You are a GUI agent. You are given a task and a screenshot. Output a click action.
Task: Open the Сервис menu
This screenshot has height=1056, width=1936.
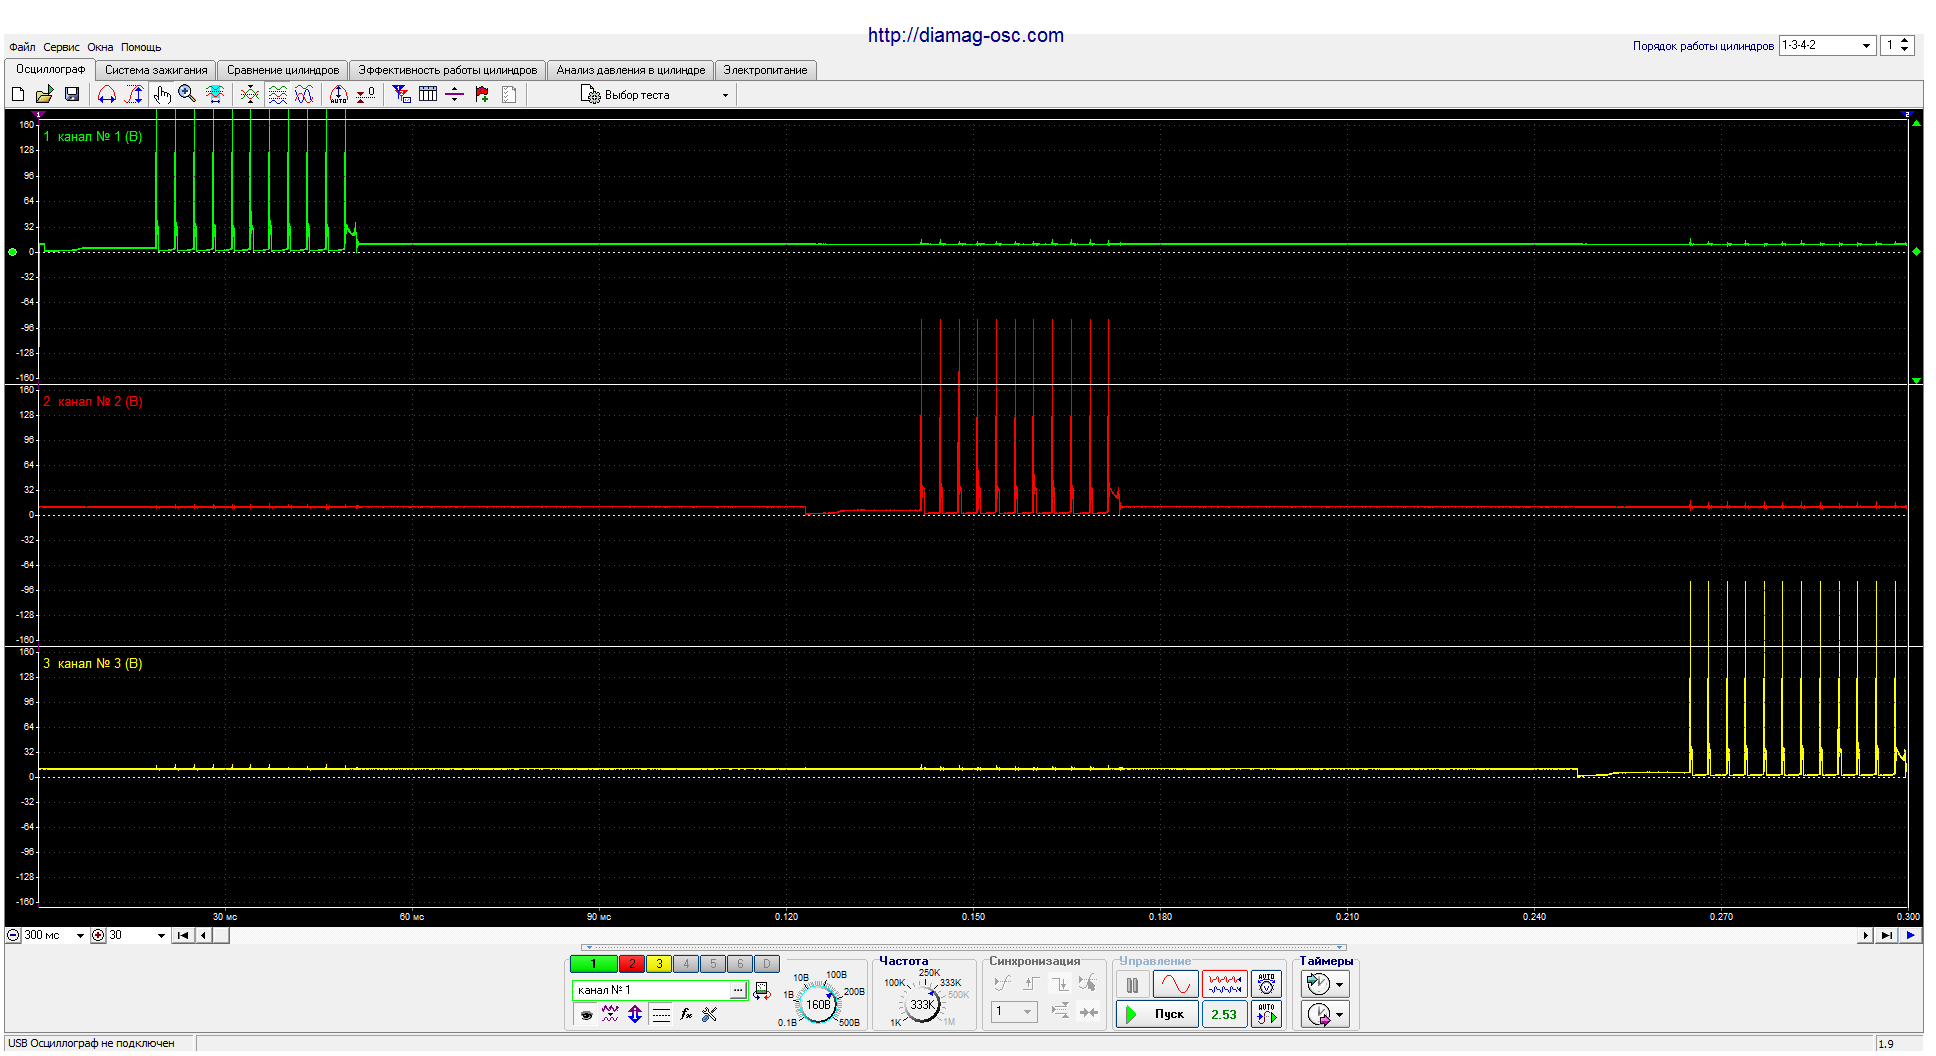(61, 47)
